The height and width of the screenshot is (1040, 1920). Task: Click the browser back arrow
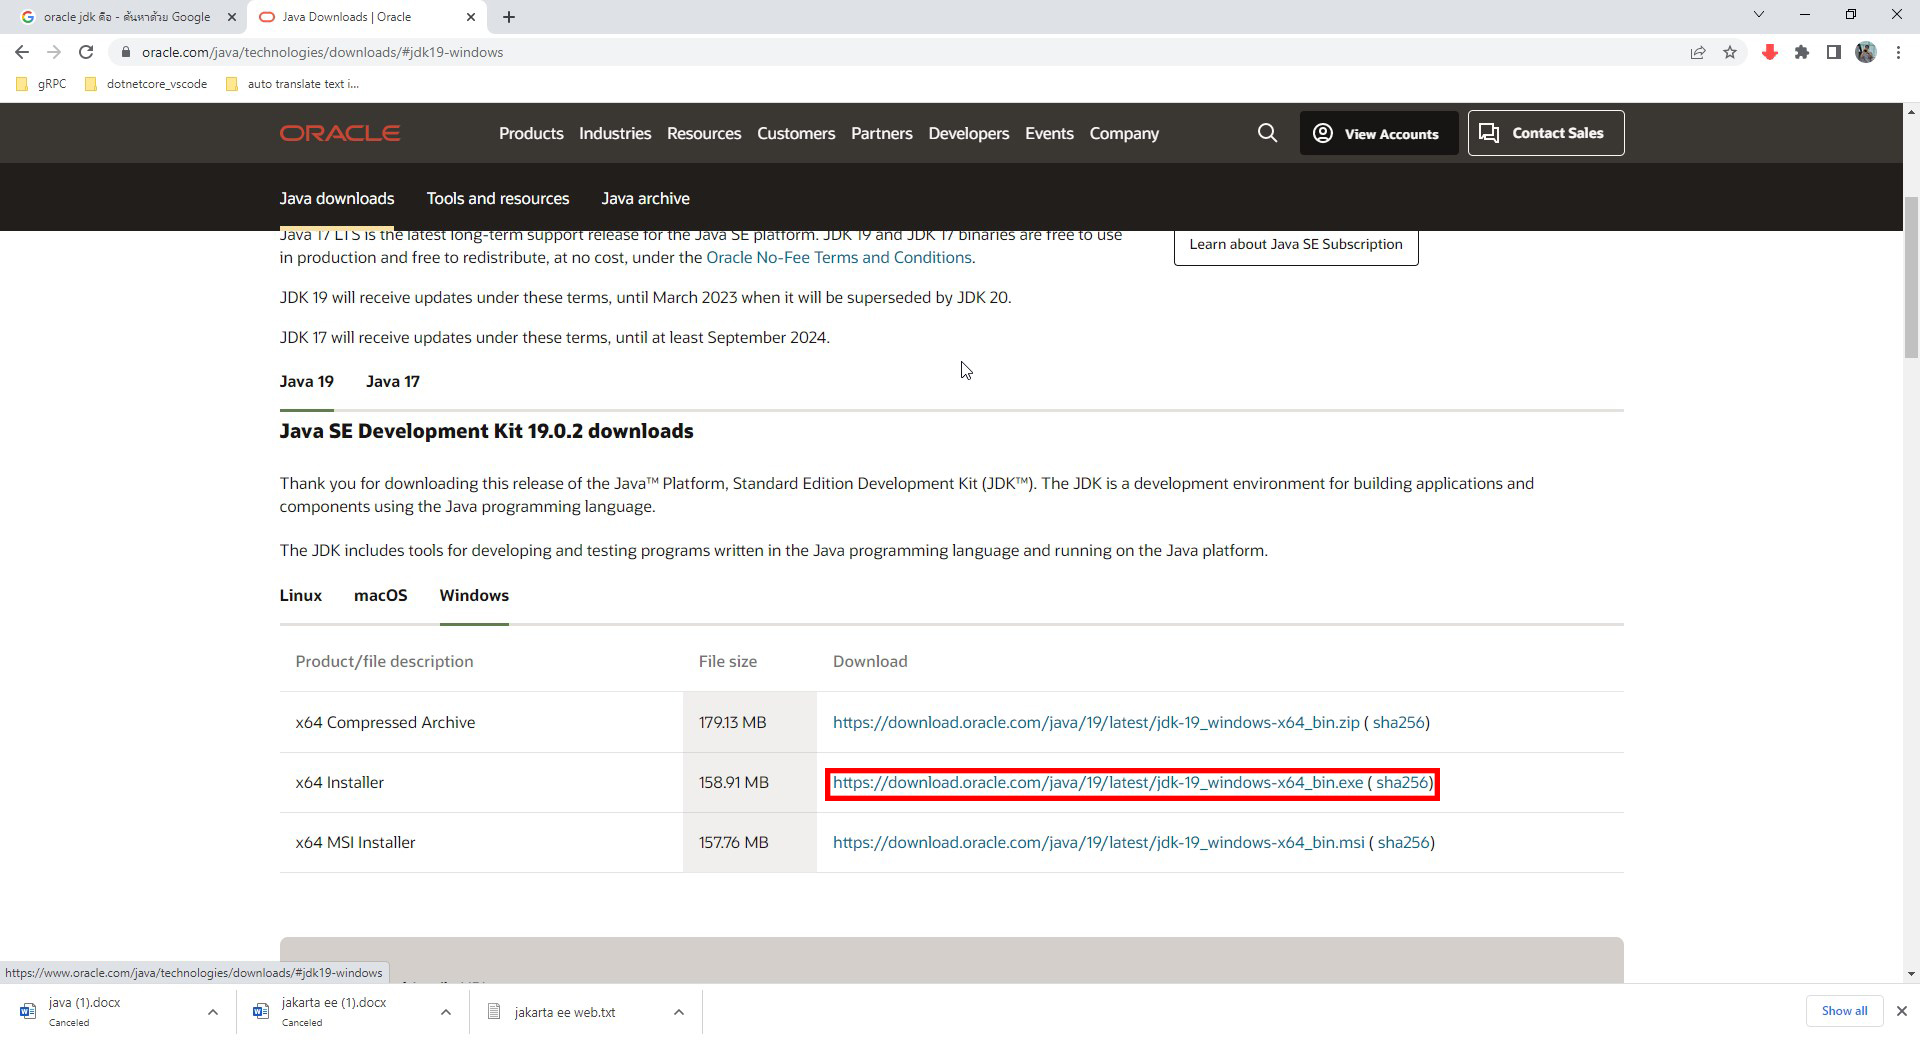tap(22, 52)
